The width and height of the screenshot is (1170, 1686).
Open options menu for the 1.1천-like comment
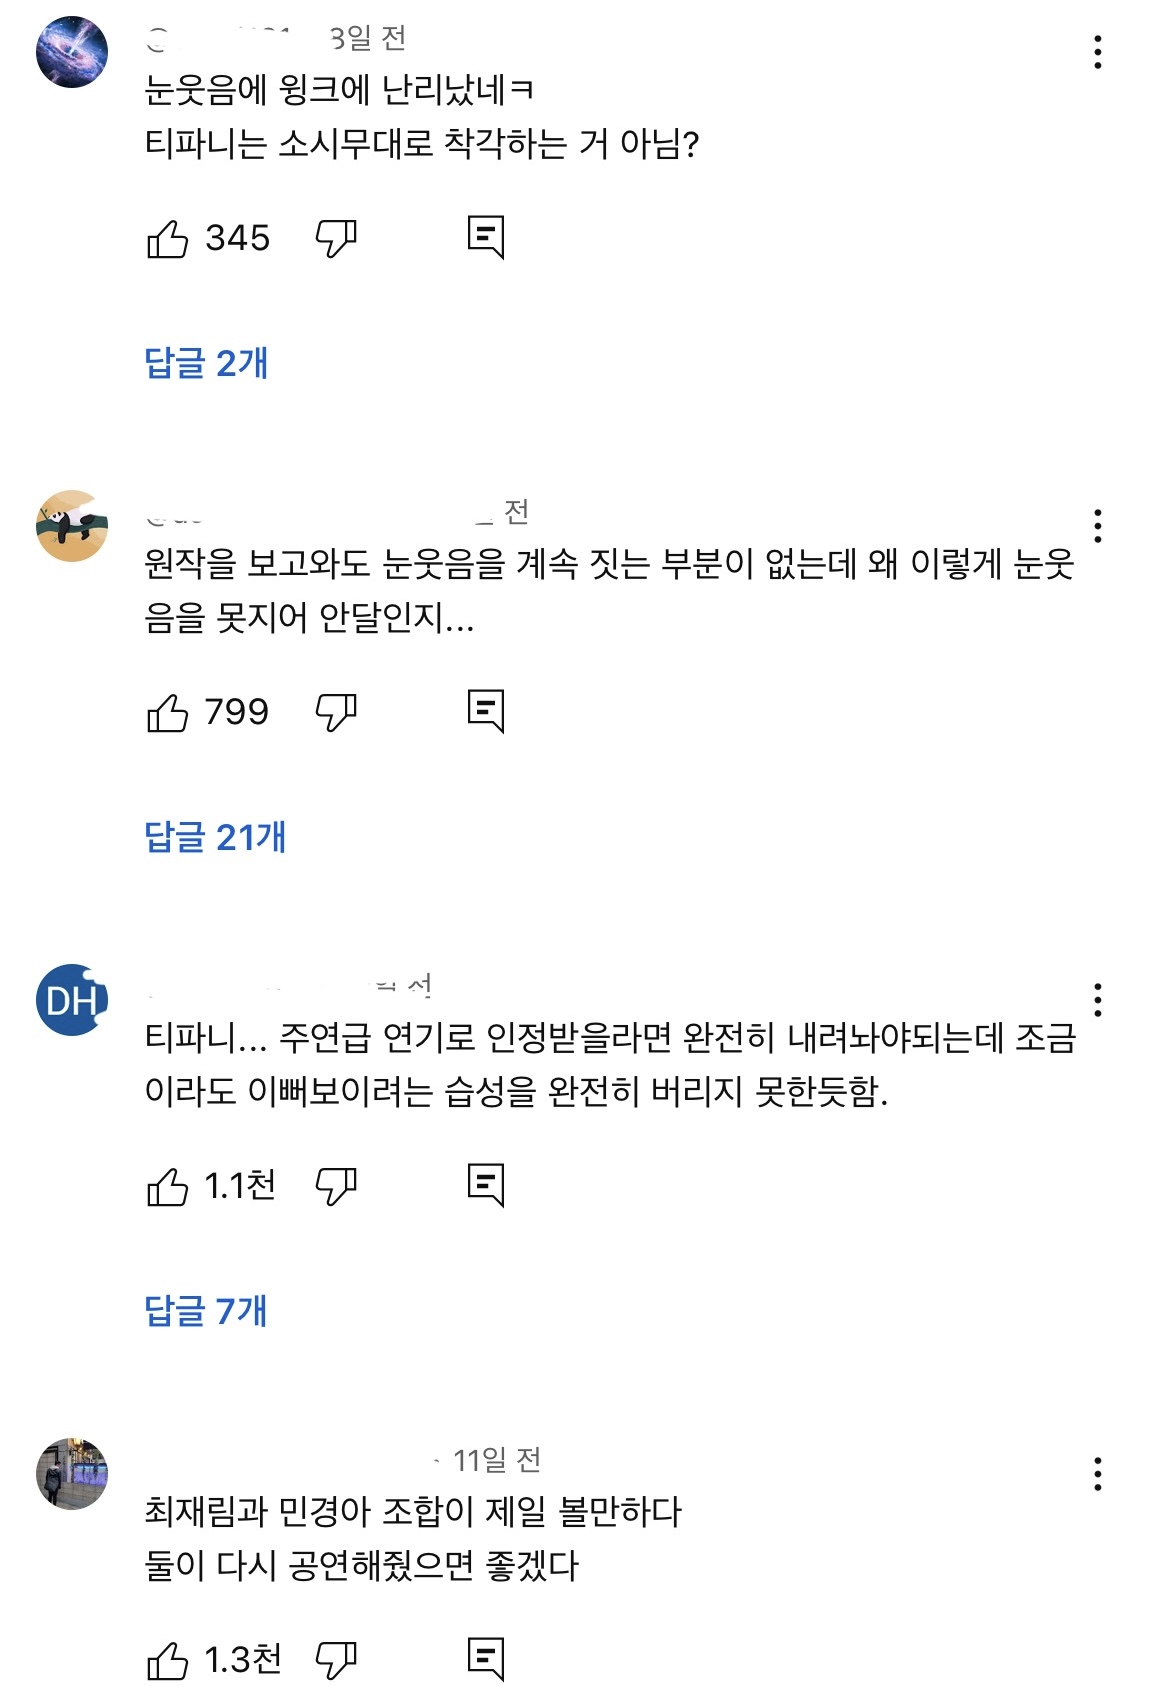click(x=1098, y=1000)
